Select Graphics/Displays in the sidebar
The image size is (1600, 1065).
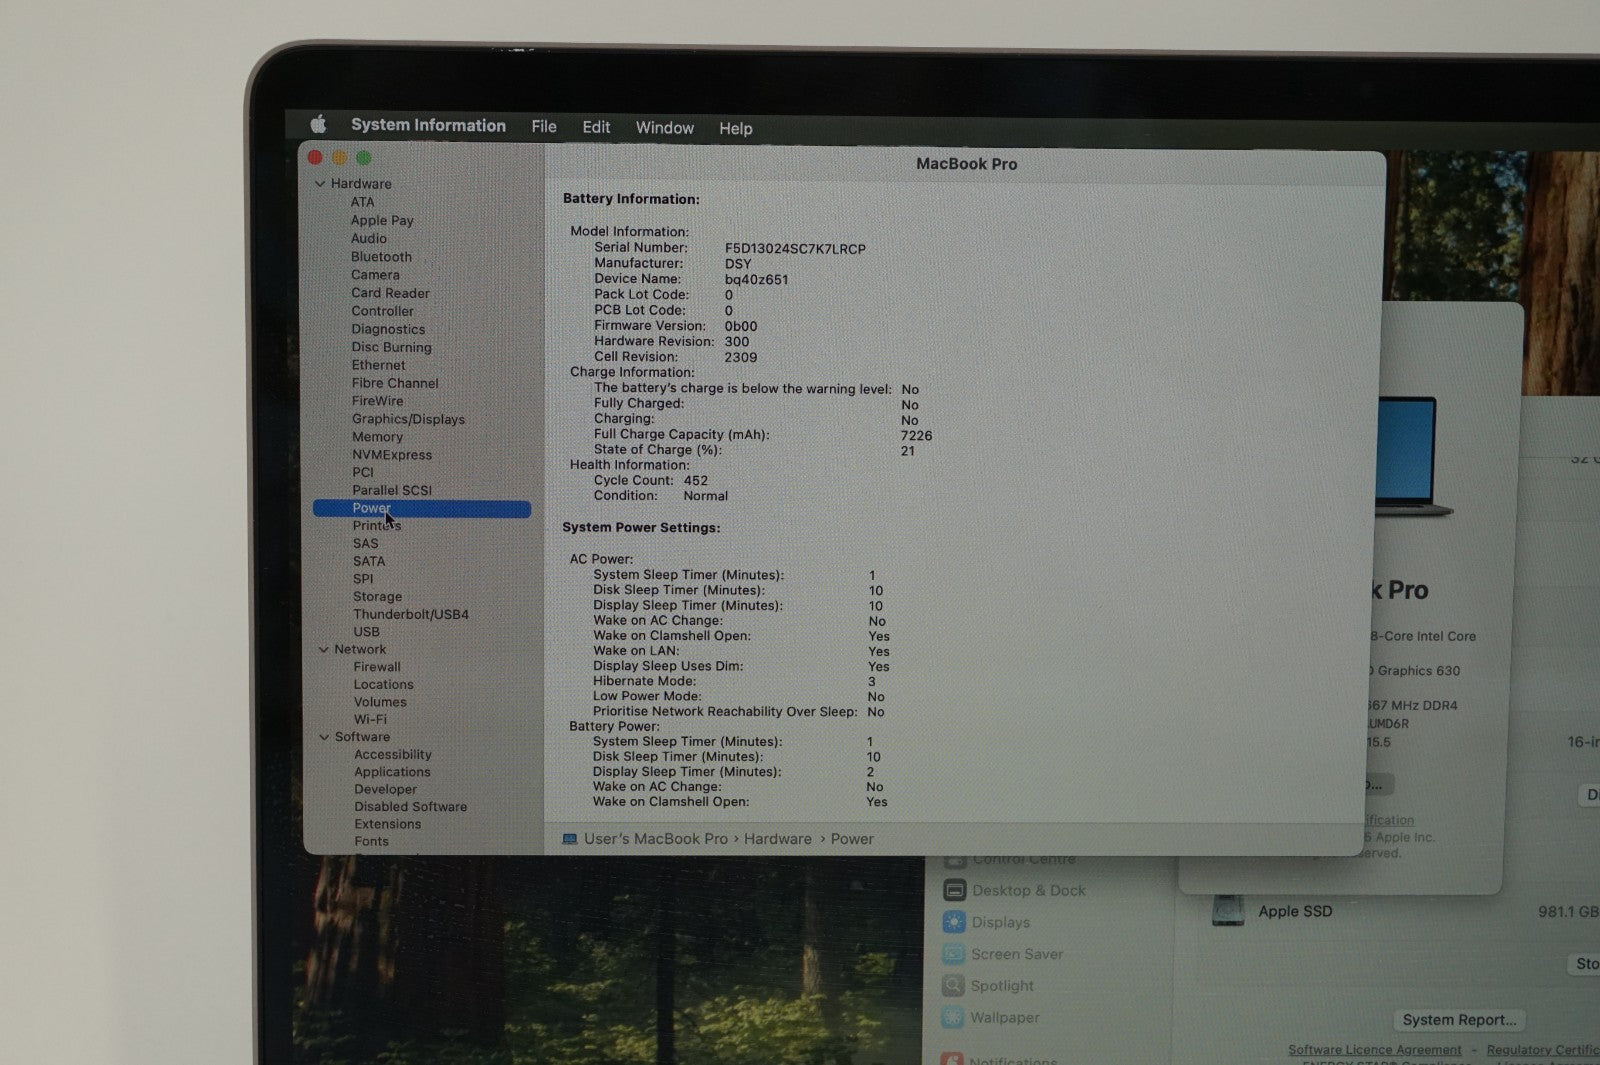pyautogui.click(x=408, y=419)
